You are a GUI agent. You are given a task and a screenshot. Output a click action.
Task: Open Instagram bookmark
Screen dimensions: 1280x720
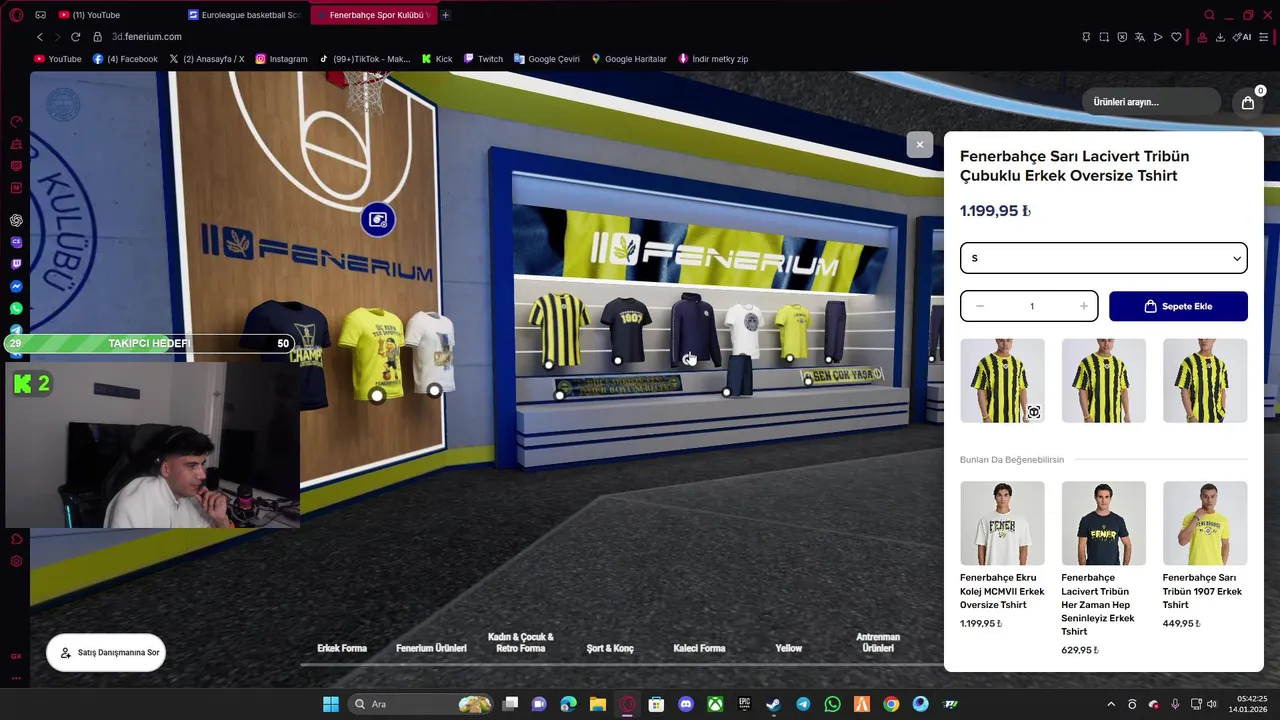281,59
